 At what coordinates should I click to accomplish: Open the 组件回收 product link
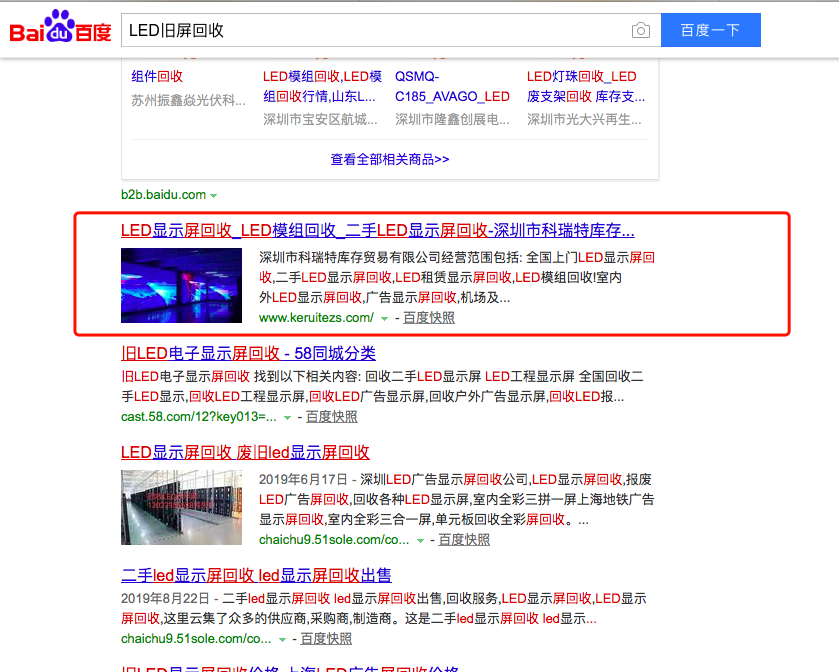(x=157, y=77)
